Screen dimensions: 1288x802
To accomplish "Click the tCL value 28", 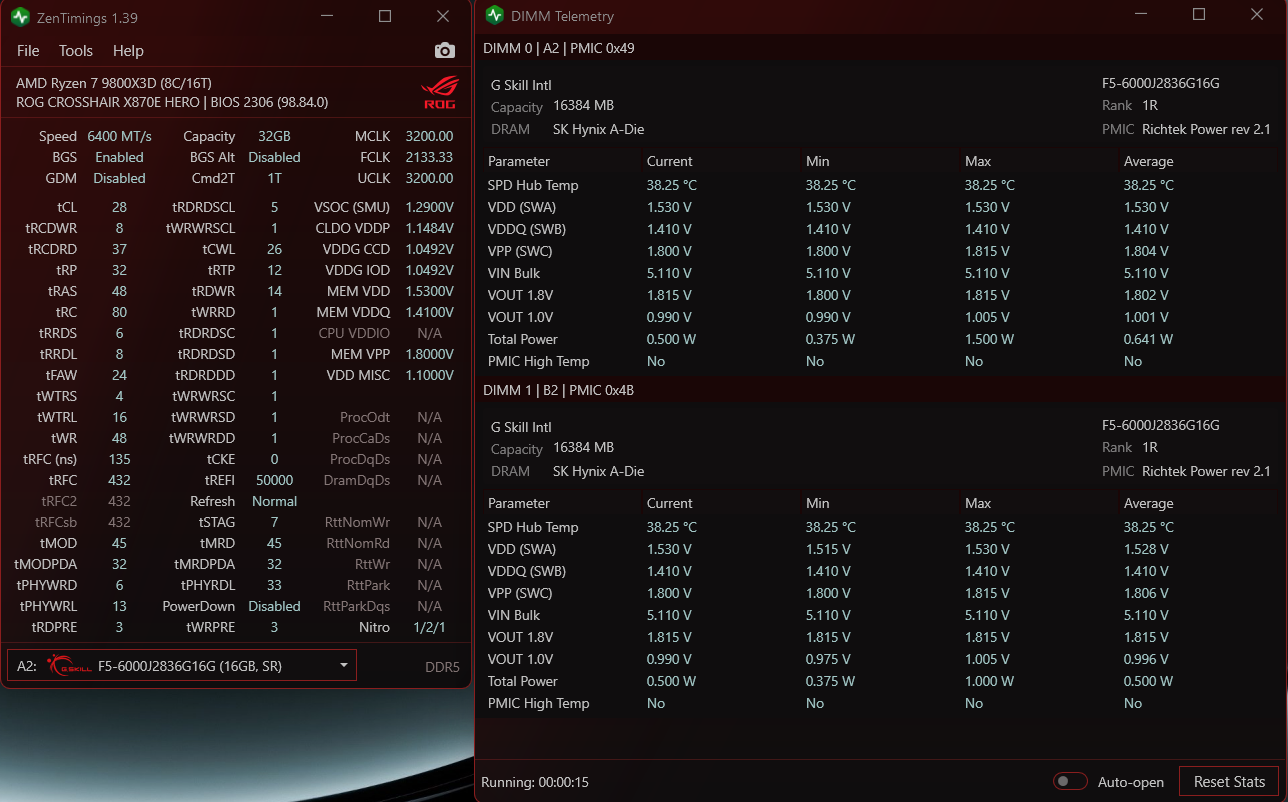I will tap(119, 207).
